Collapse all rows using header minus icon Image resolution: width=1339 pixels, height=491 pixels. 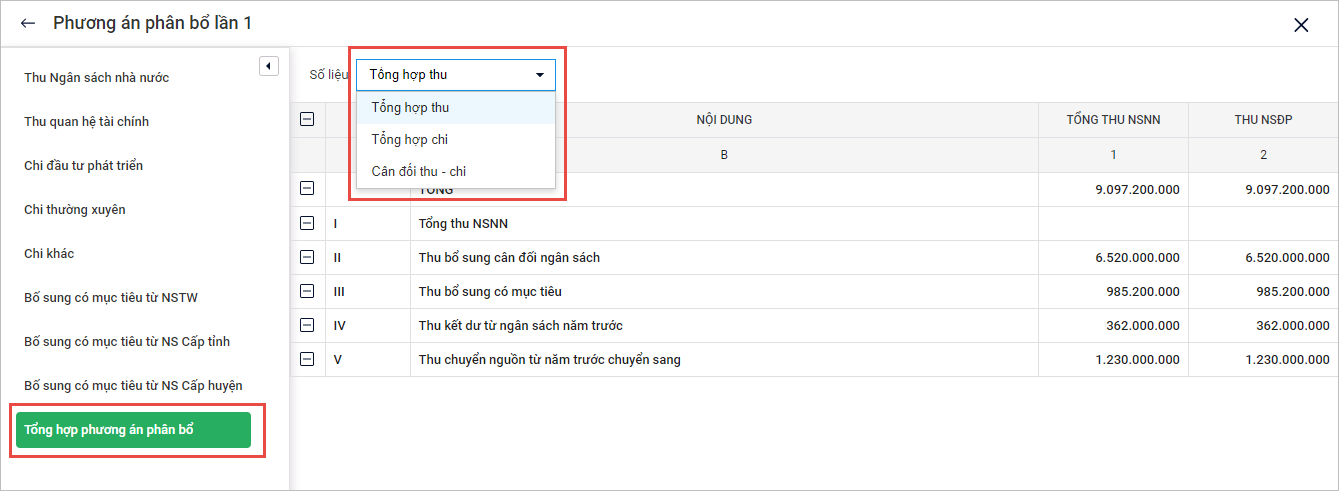pyautogui.click(x=308, y=120)
